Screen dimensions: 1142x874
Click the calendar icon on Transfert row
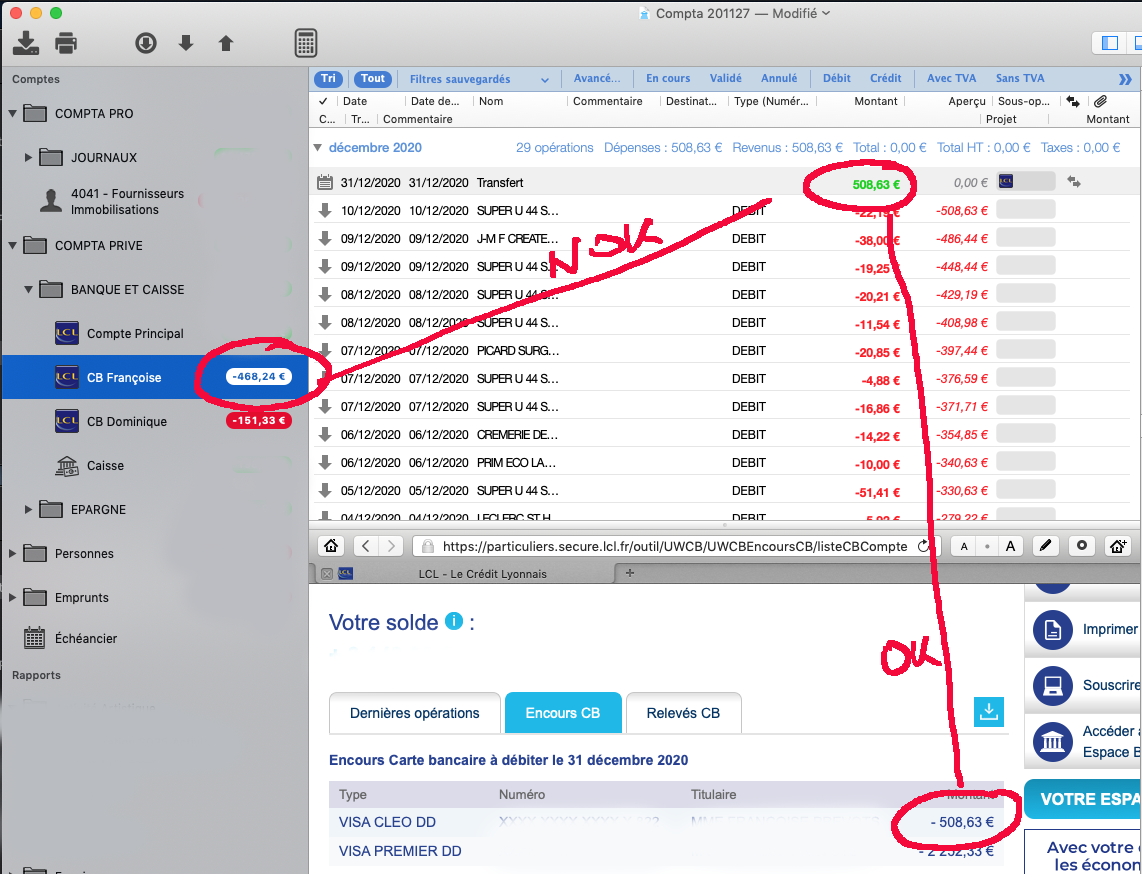[325, 183]
